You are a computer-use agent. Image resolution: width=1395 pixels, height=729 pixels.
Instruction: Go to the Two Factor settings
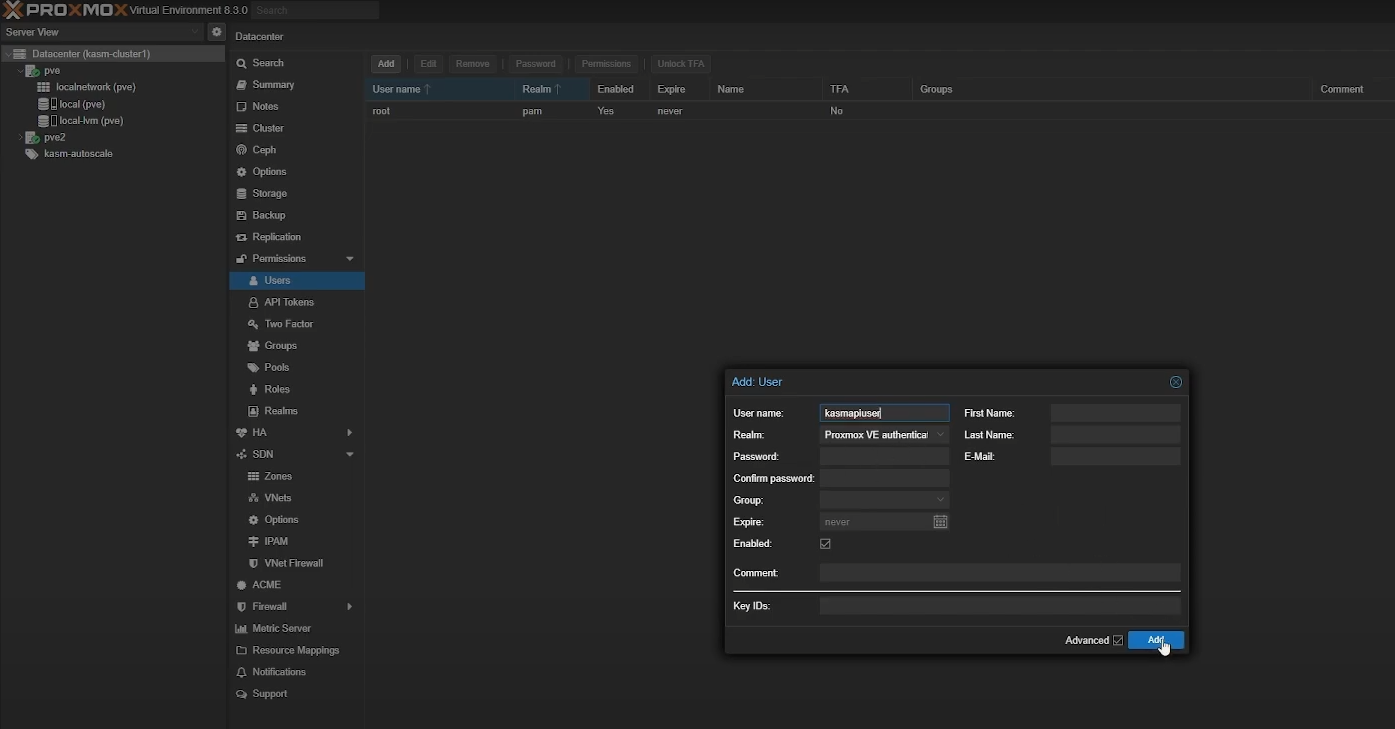click(x=288, y=324)
